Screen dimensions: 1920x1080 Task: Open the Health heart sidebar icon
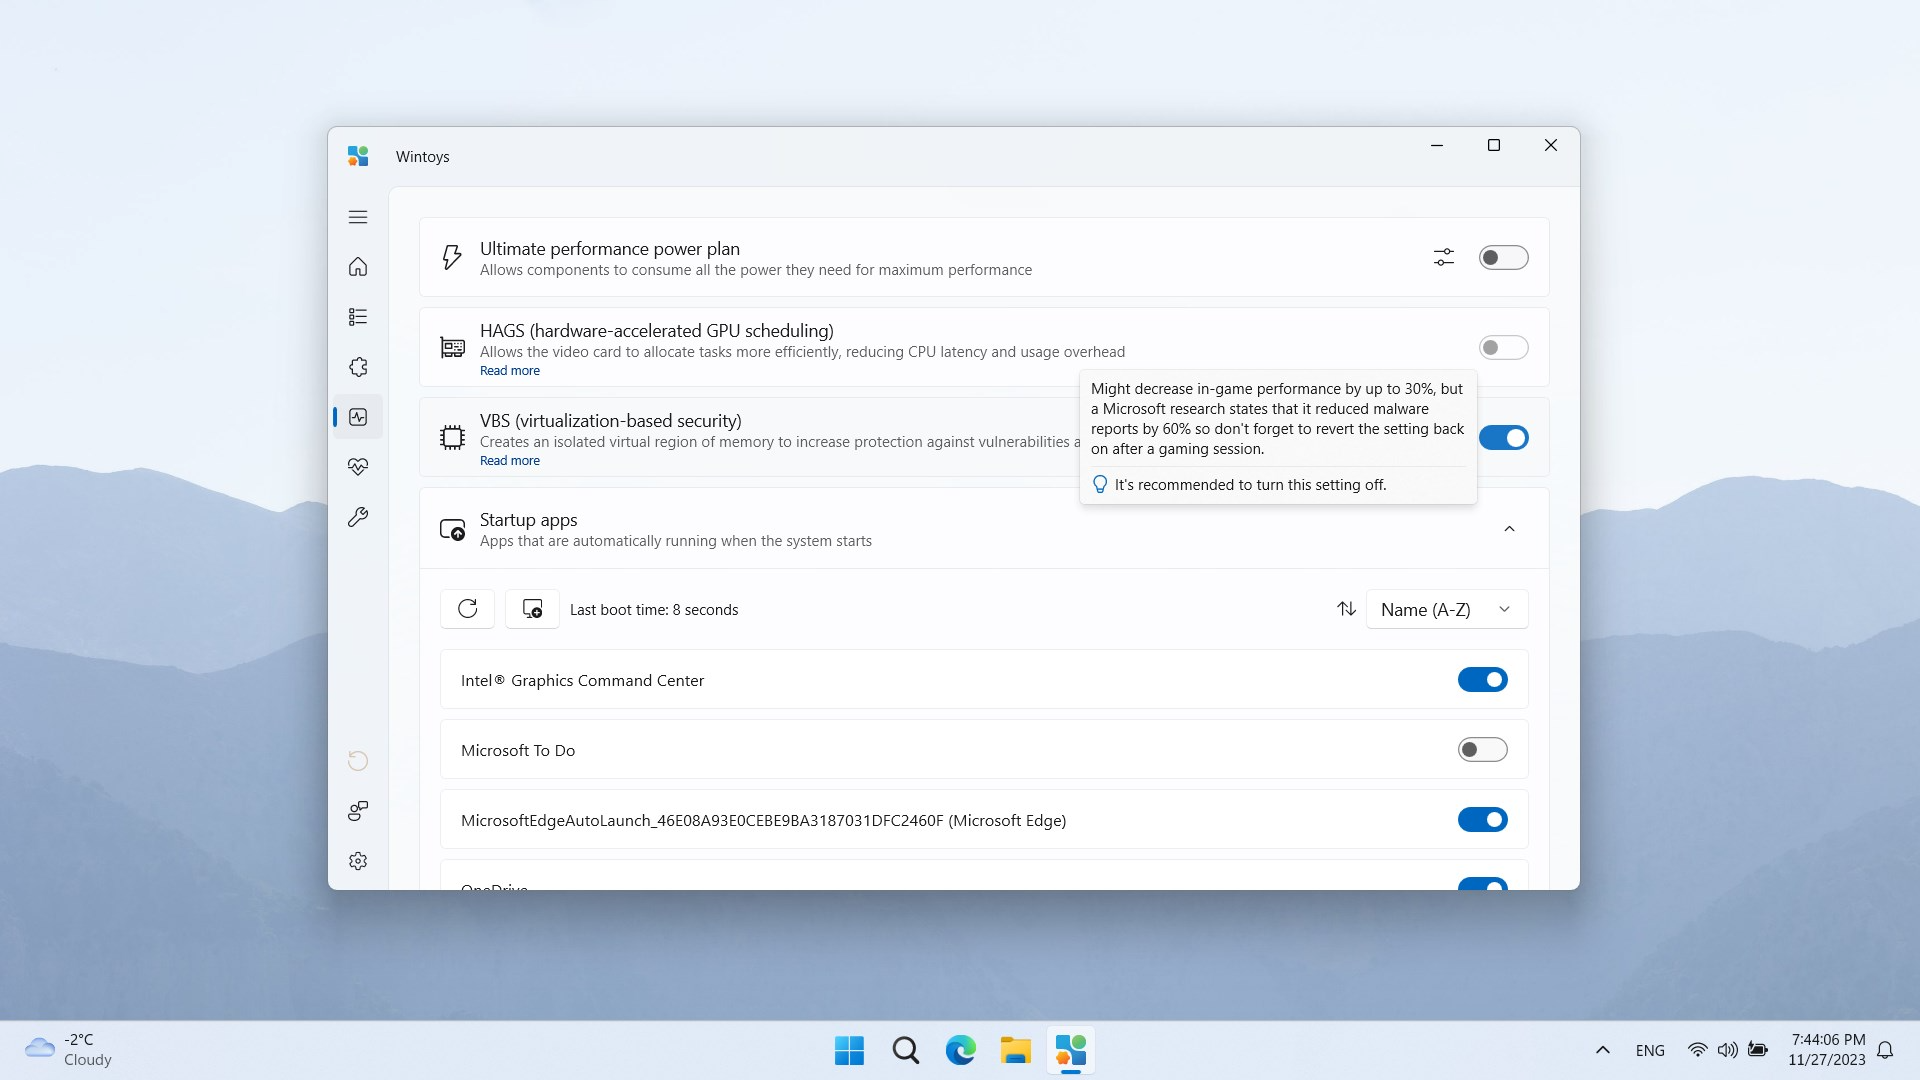[x=358, y=467]
